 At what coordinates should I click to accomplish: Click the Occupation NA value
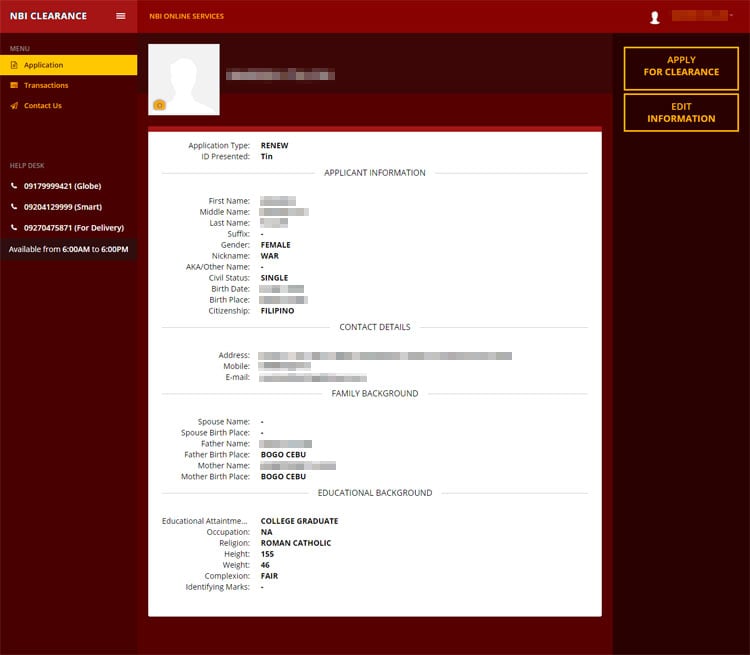click(266, 532)
